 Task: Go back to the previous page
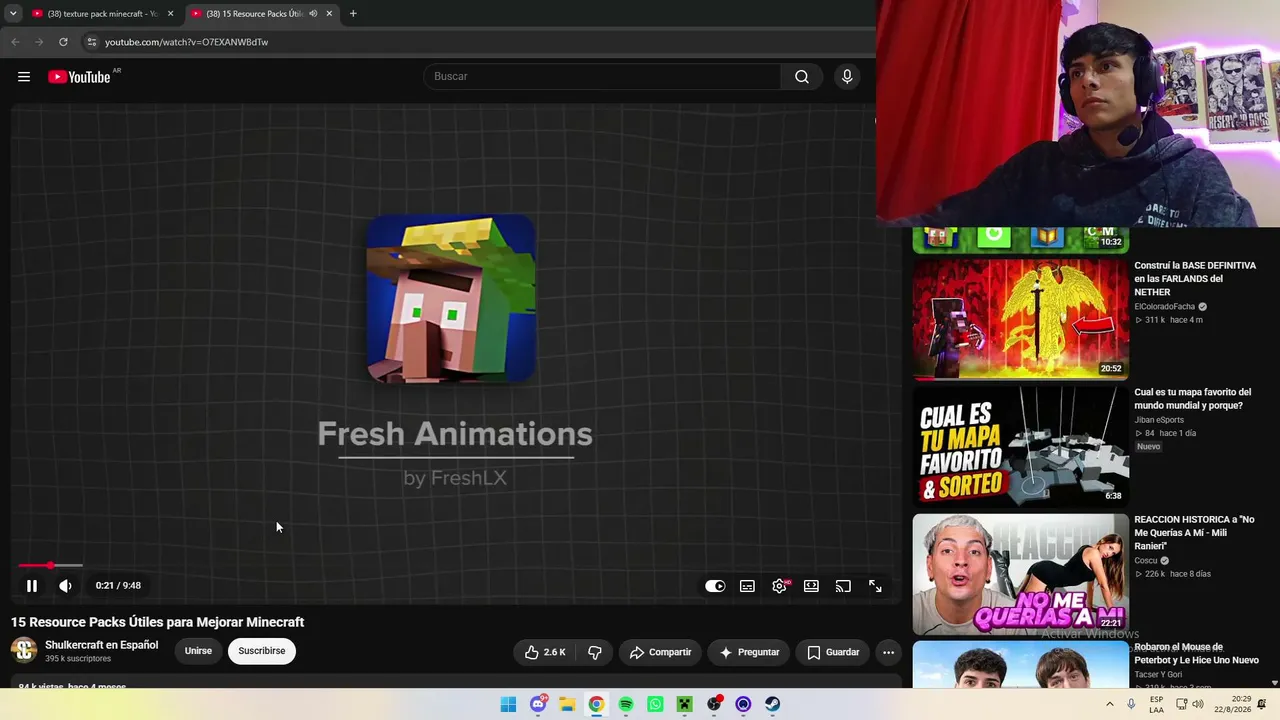pos(15,42)
